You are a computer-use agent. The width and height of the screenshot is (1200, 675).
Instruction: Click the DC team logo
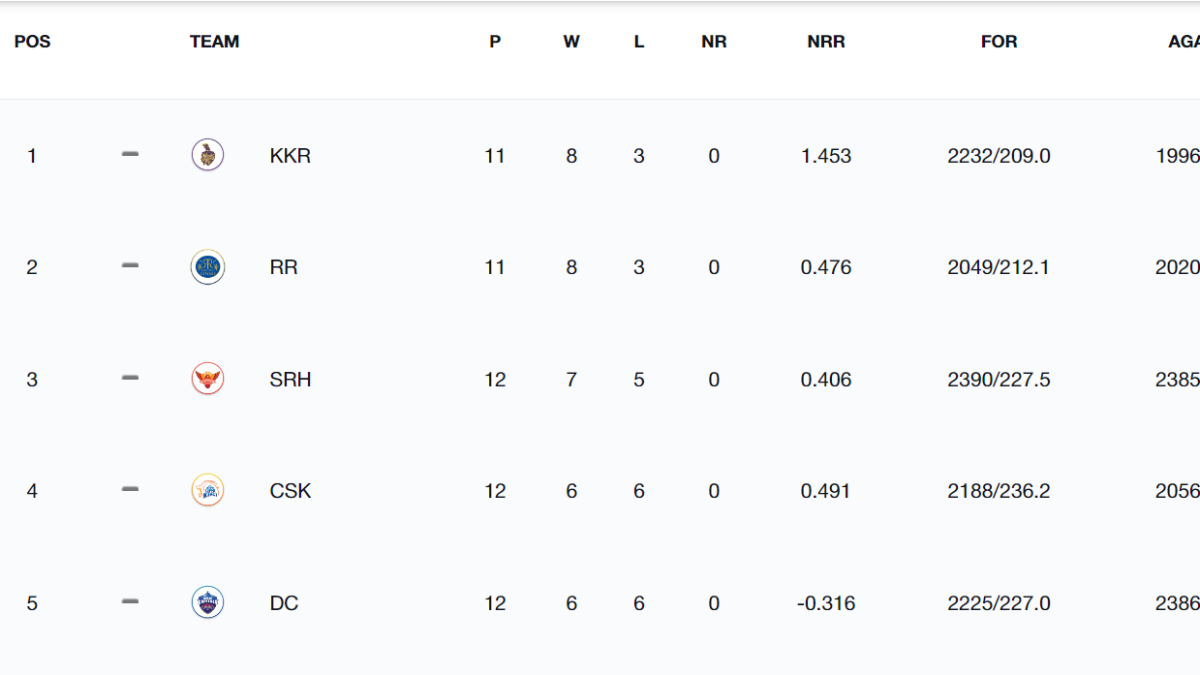pyautogui.click(x=207, y=603)
